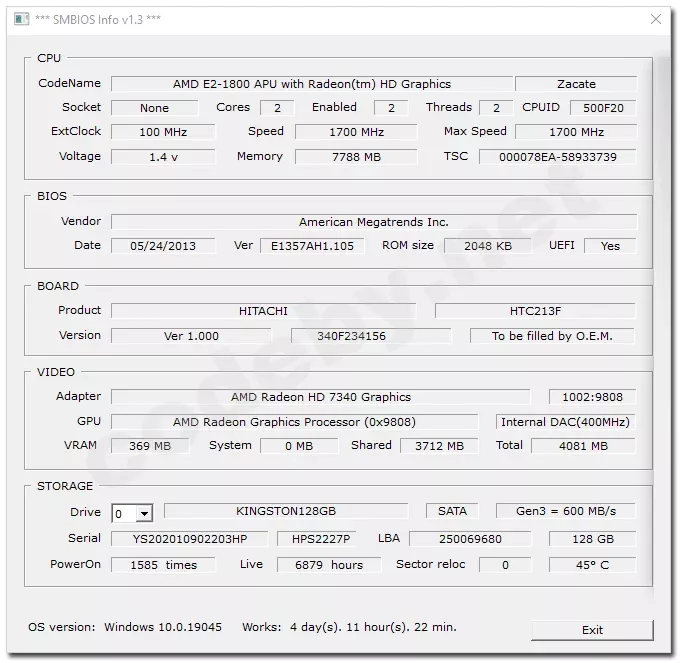Click the SMBIOS Info title bar icon

click(21, 19)
